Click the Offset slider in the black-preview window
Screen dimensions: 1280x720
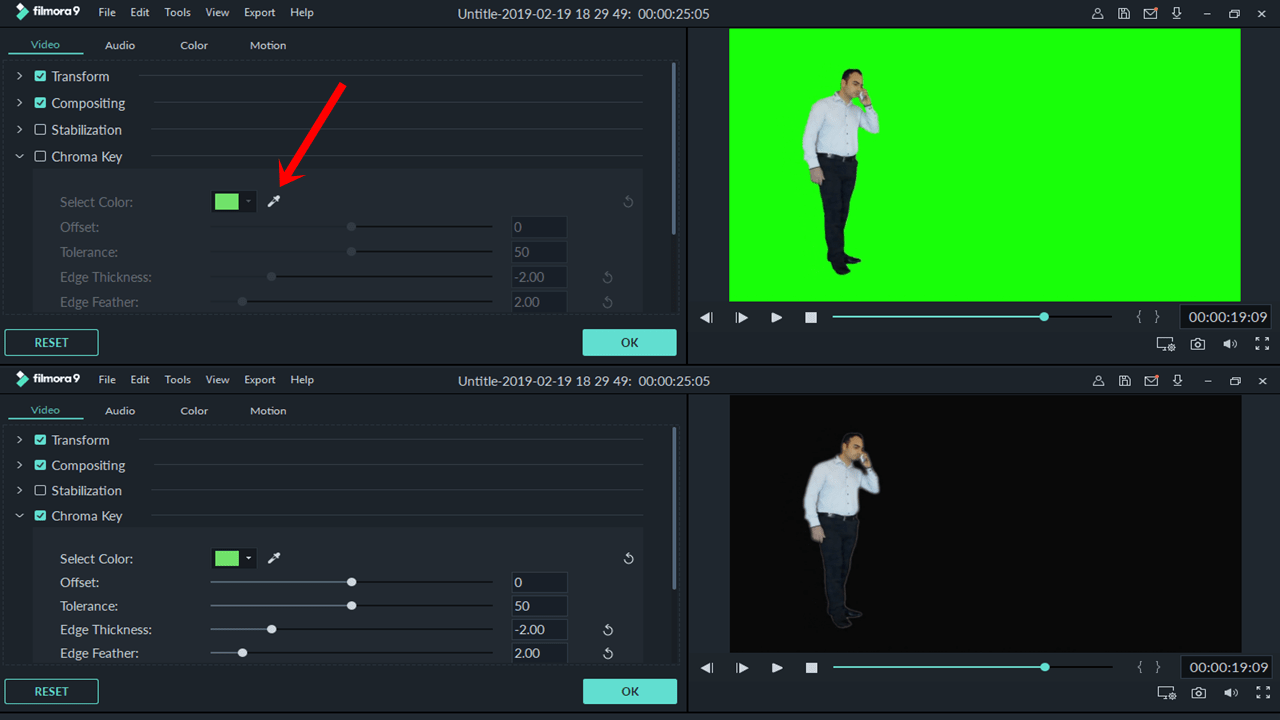coord(351,582)
